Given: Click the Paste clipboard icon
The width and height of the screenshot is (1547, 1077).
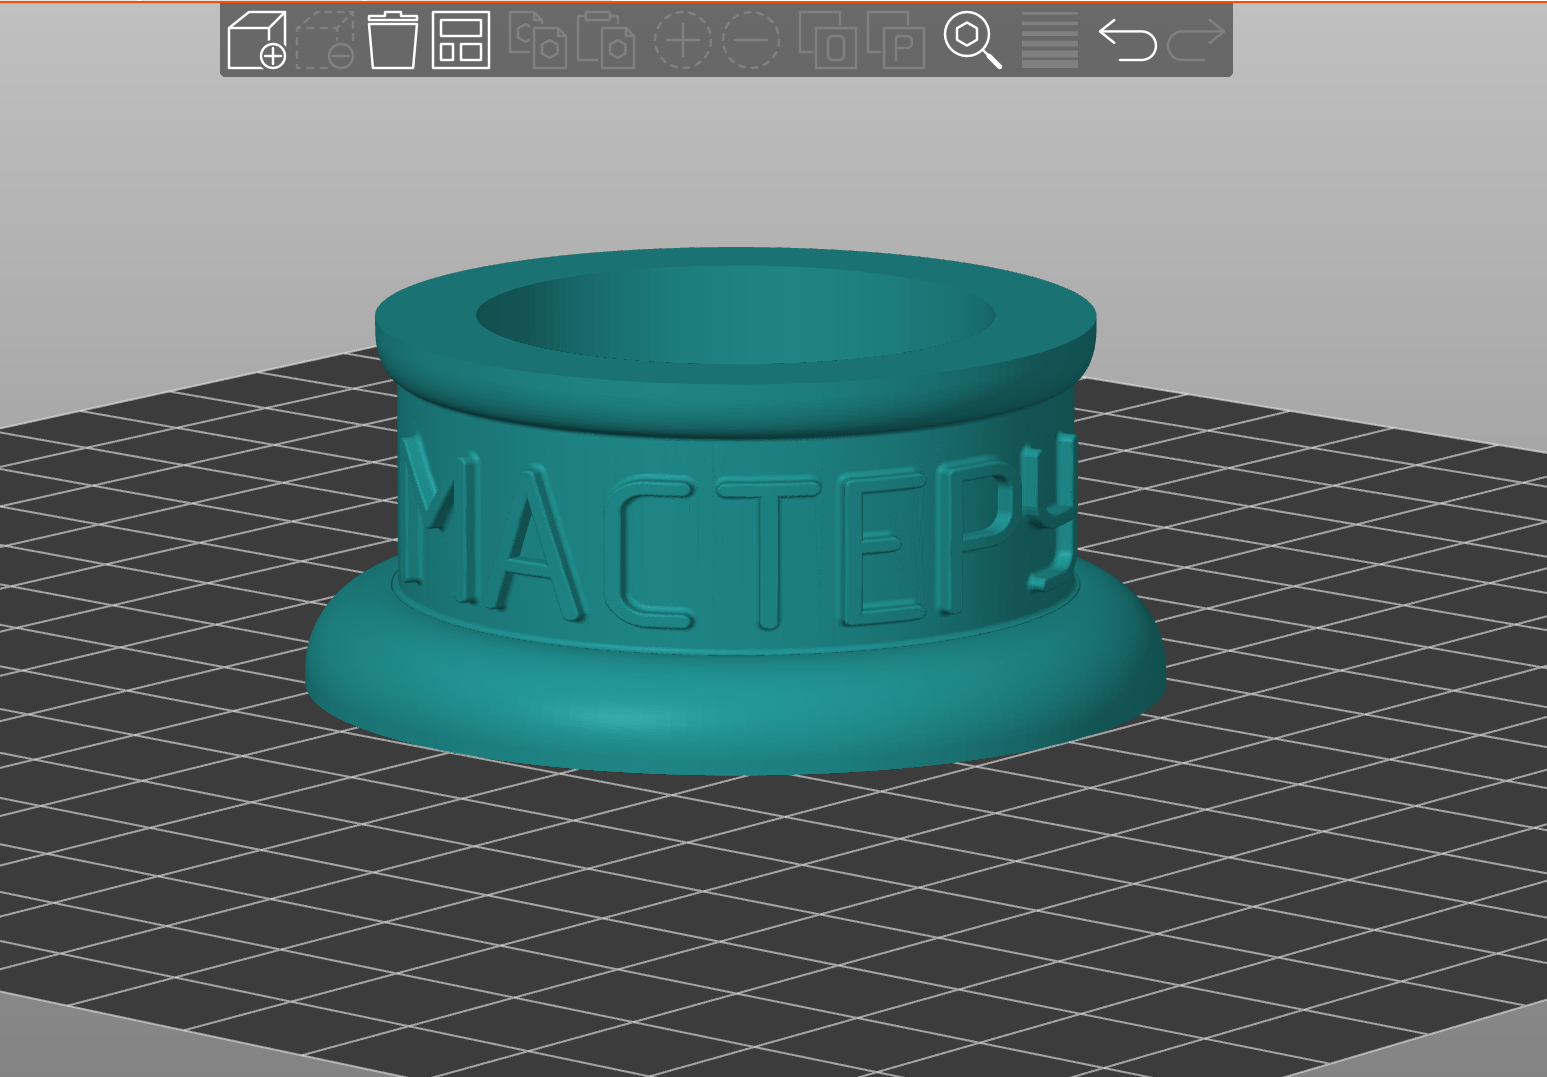Looking at the screenshot, I should 606,40.
